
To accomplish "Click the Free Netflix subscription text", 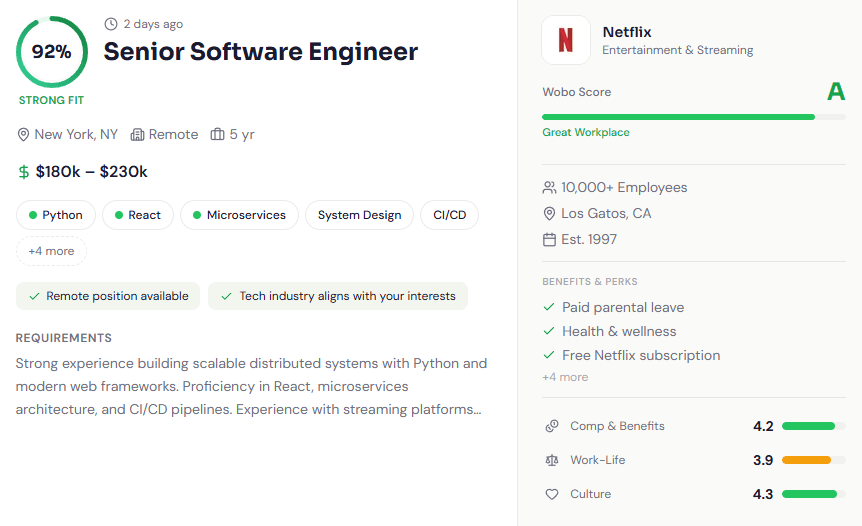I will [641, 355].
